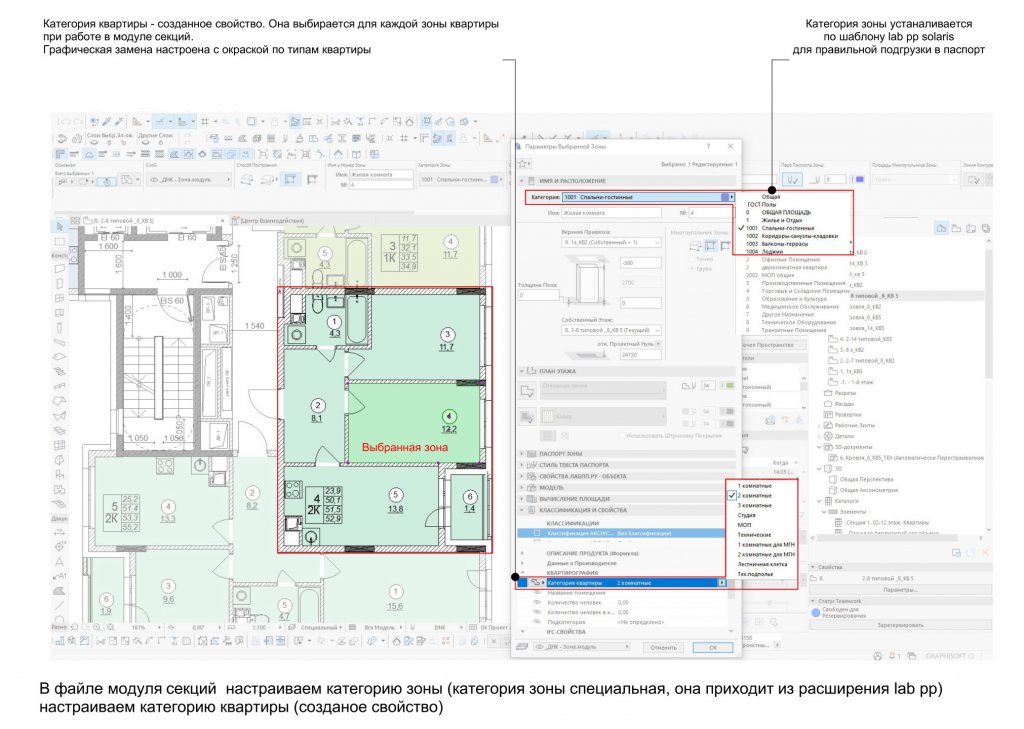Click the OK button in zone dialog

tap(712, 647)
